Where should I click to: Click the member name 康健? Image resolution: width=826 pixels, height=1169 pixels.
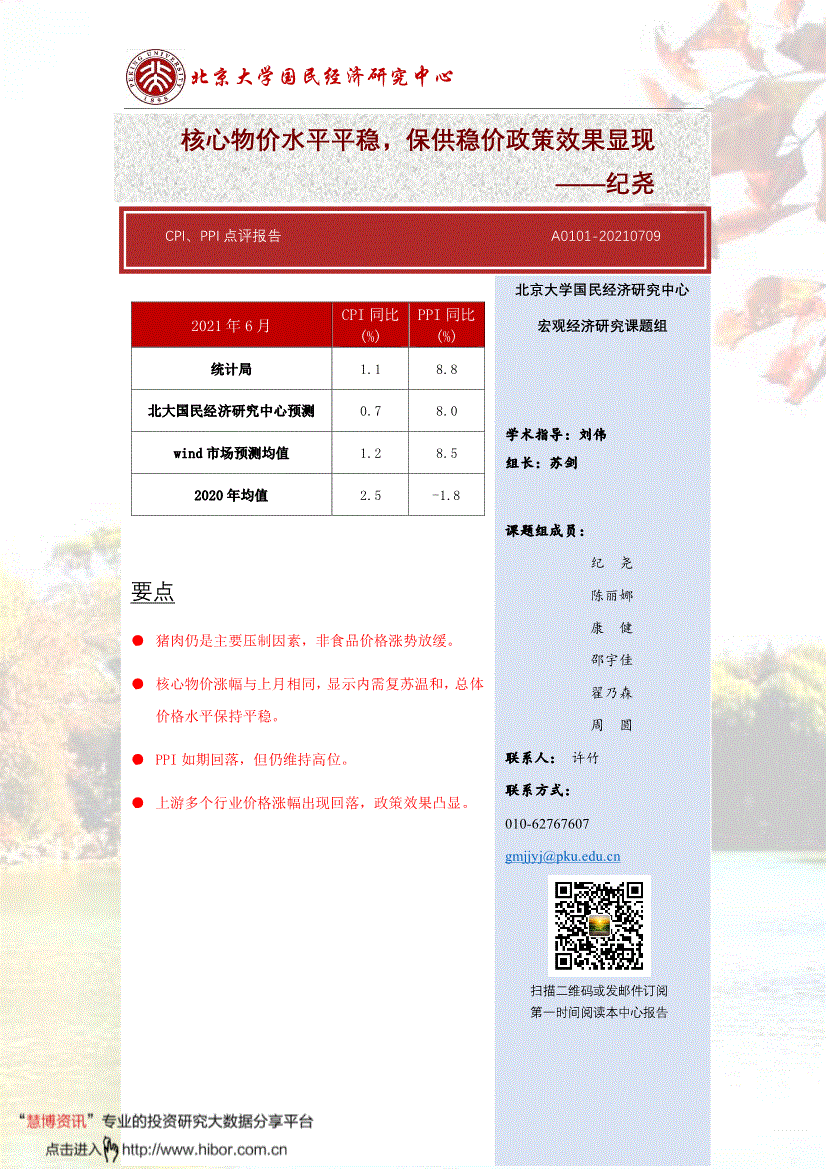coord(611,628)
